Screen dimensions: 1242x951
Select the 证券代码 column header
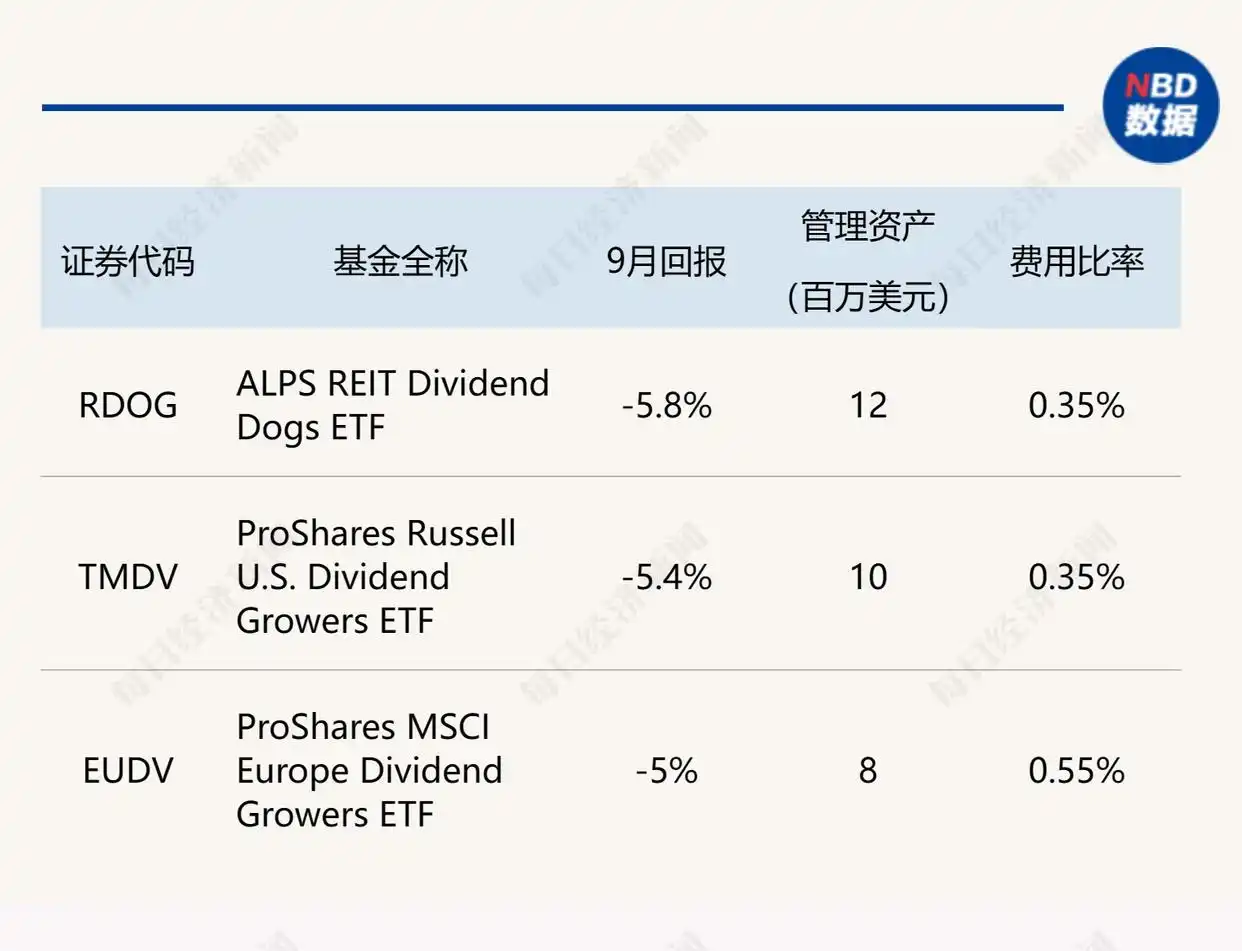[127, 261]
